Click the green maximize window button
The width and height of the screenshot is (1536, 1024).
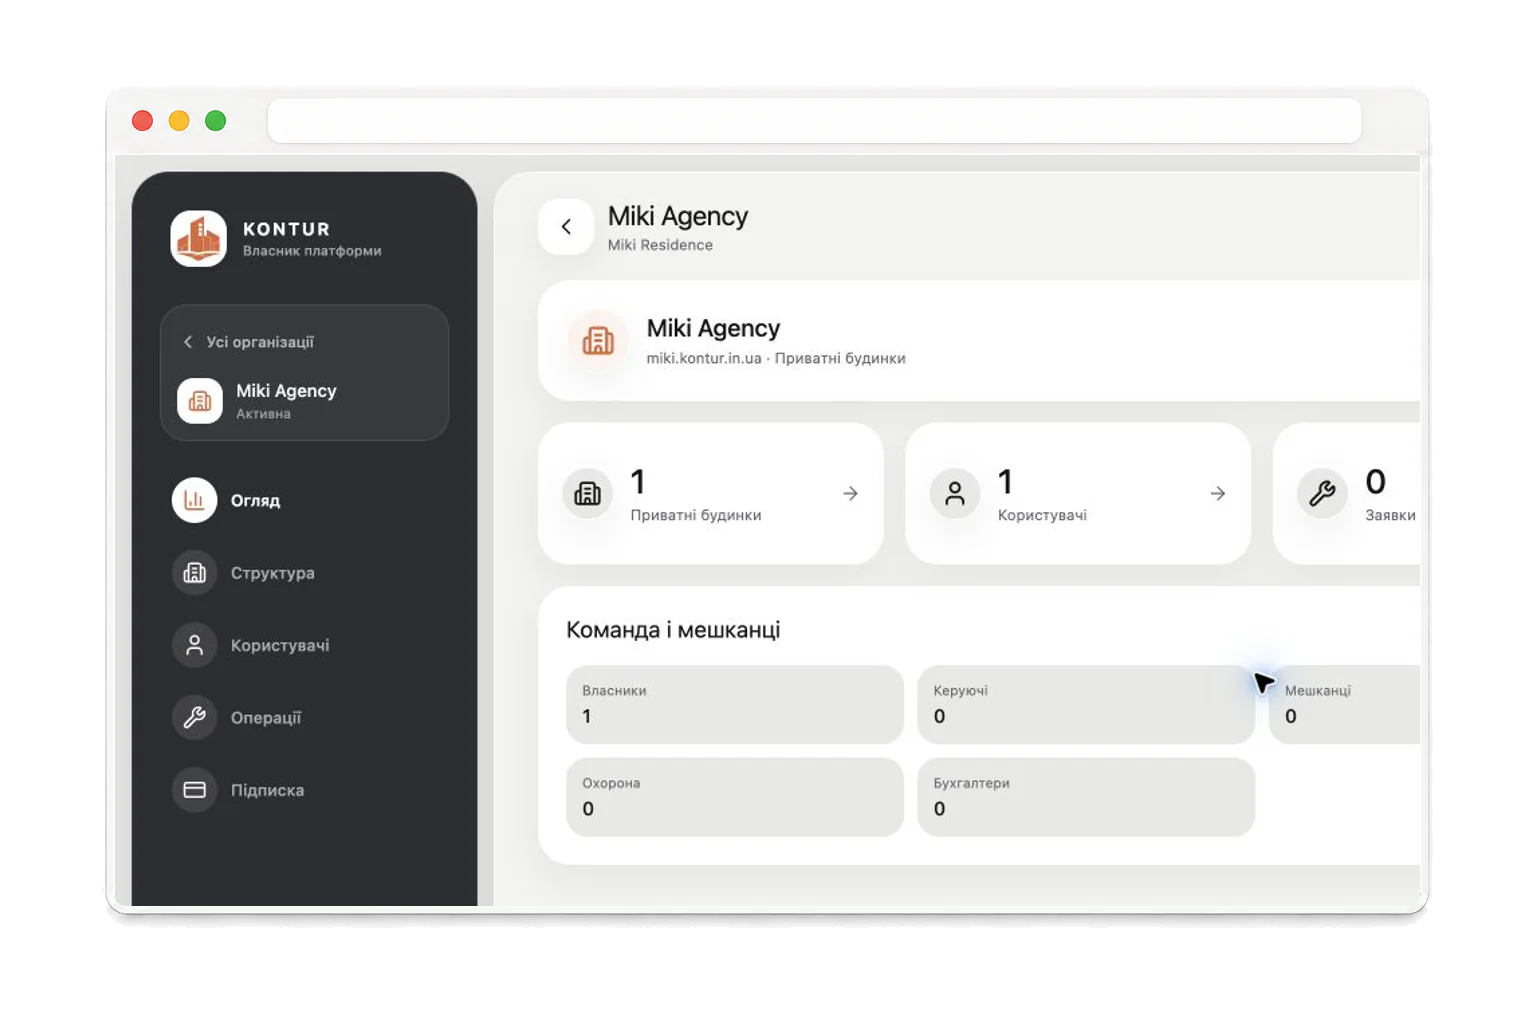click(x=215, y=121)
